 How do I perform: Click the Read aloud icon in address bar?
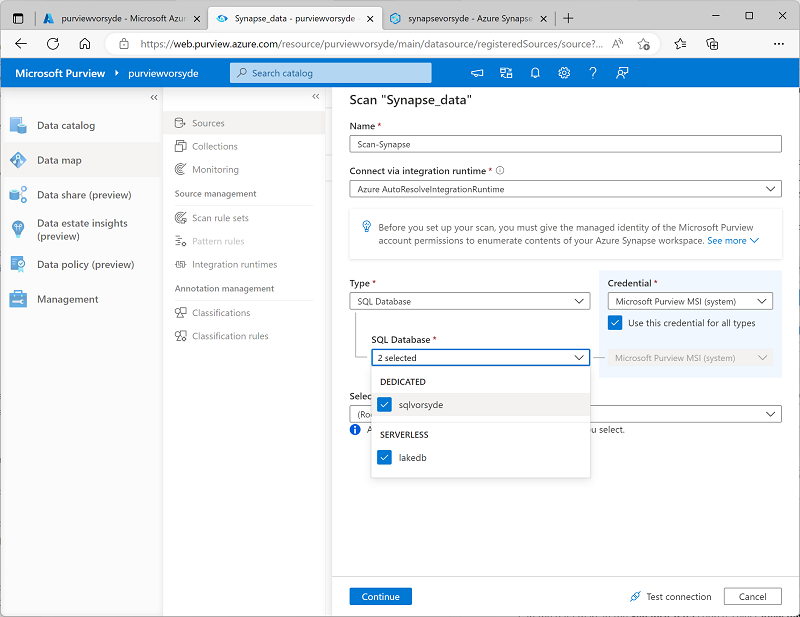coord(617,44)
